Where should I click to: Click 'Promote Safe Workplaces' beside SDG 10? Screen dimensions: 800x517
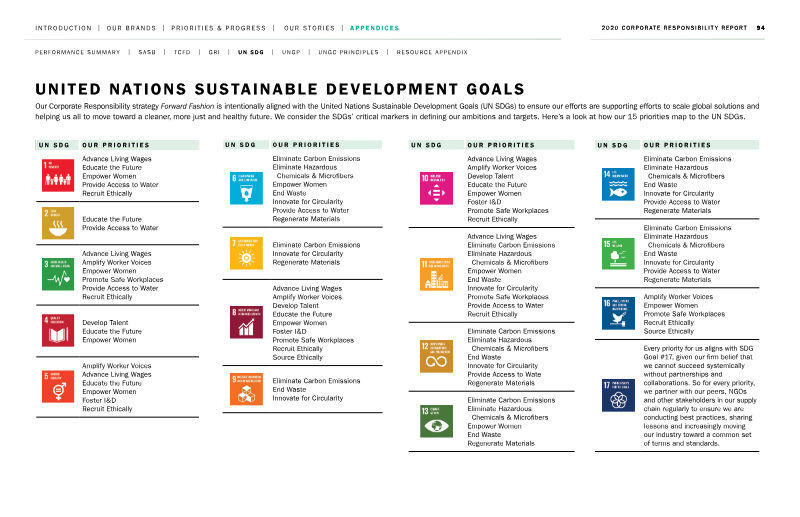pos(508,210)
